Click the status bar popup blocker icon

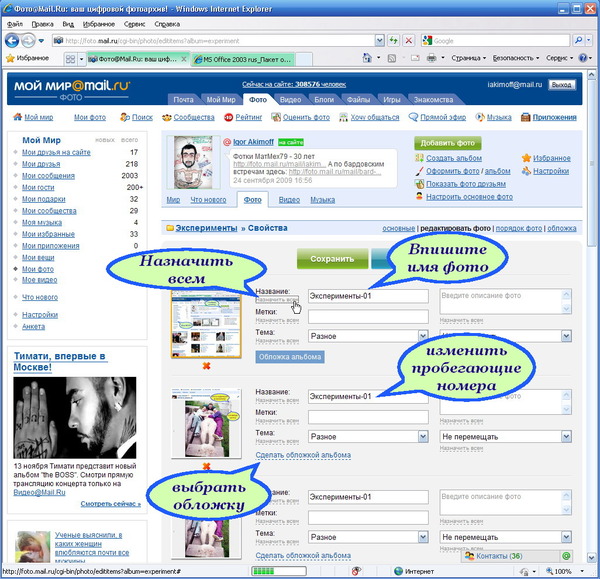pos(356,571)
